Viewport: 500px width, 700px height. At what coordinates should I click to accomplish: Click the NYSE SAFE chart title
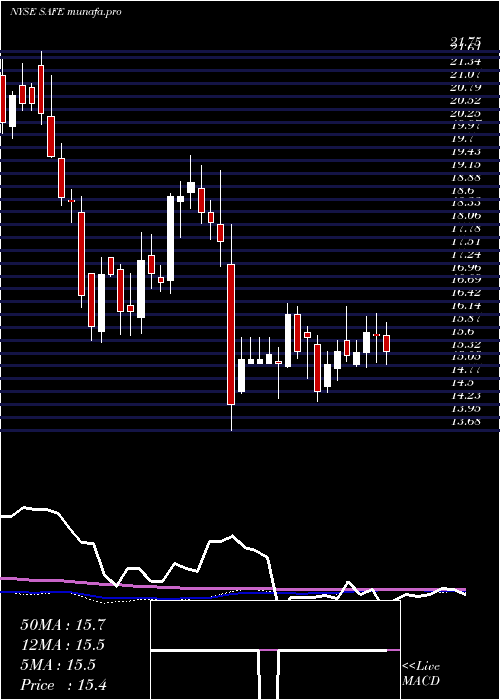point(66,12)
